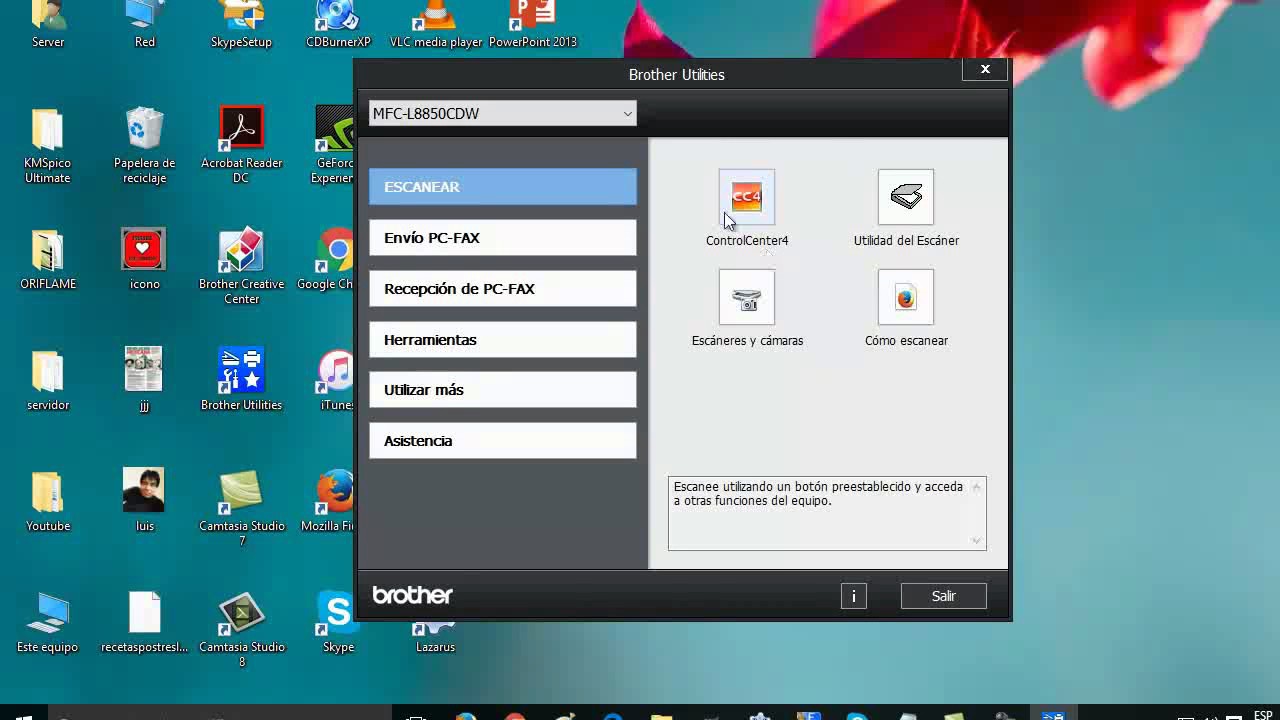This screenshot has height=720, width=1280.
Task: Select the Google Chrome desktop icon
Action: (x=326, y=260)
